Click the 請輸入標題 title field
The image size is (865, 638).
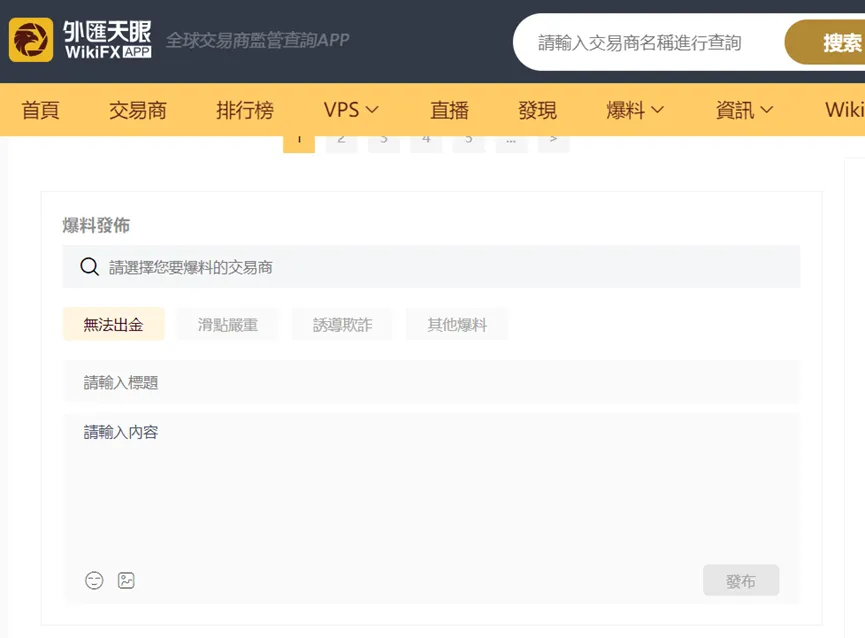(431, 382)
